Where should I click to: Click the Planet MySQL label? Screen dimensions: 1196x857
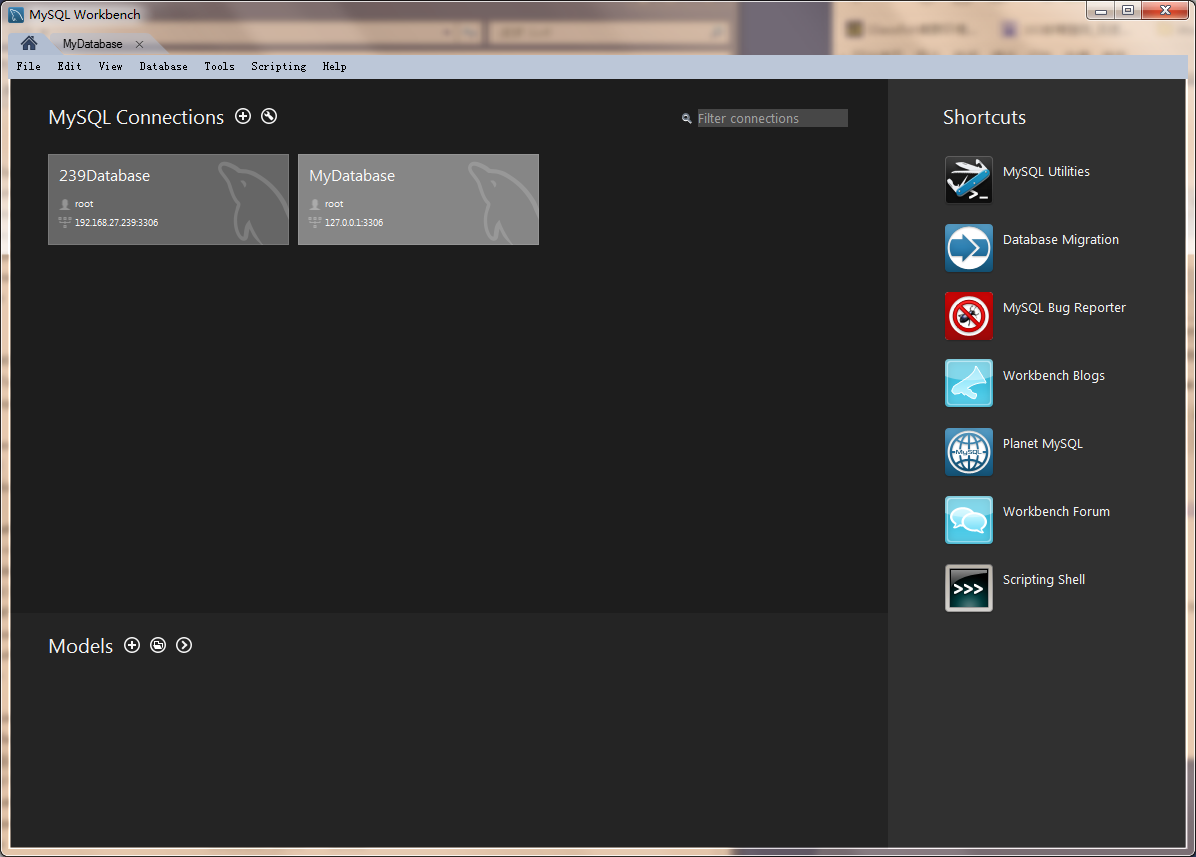coord(1042,443)
